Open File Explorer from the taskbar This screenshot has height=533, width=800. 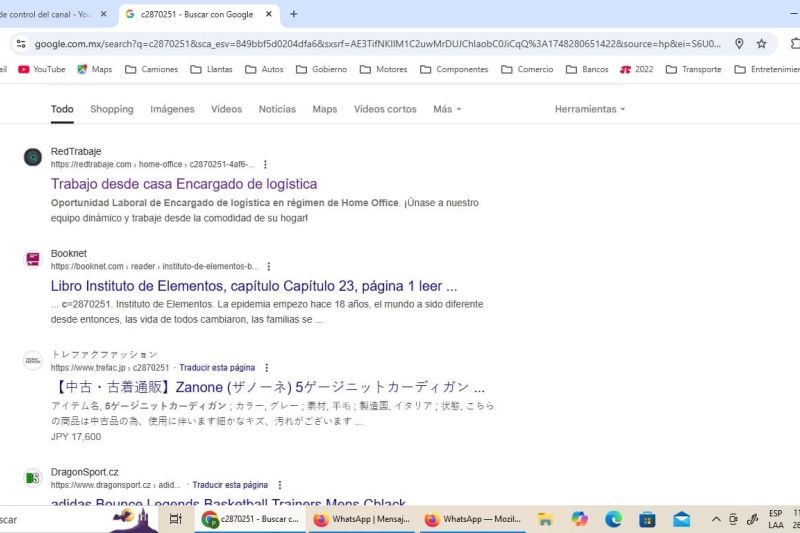(545, 519)
